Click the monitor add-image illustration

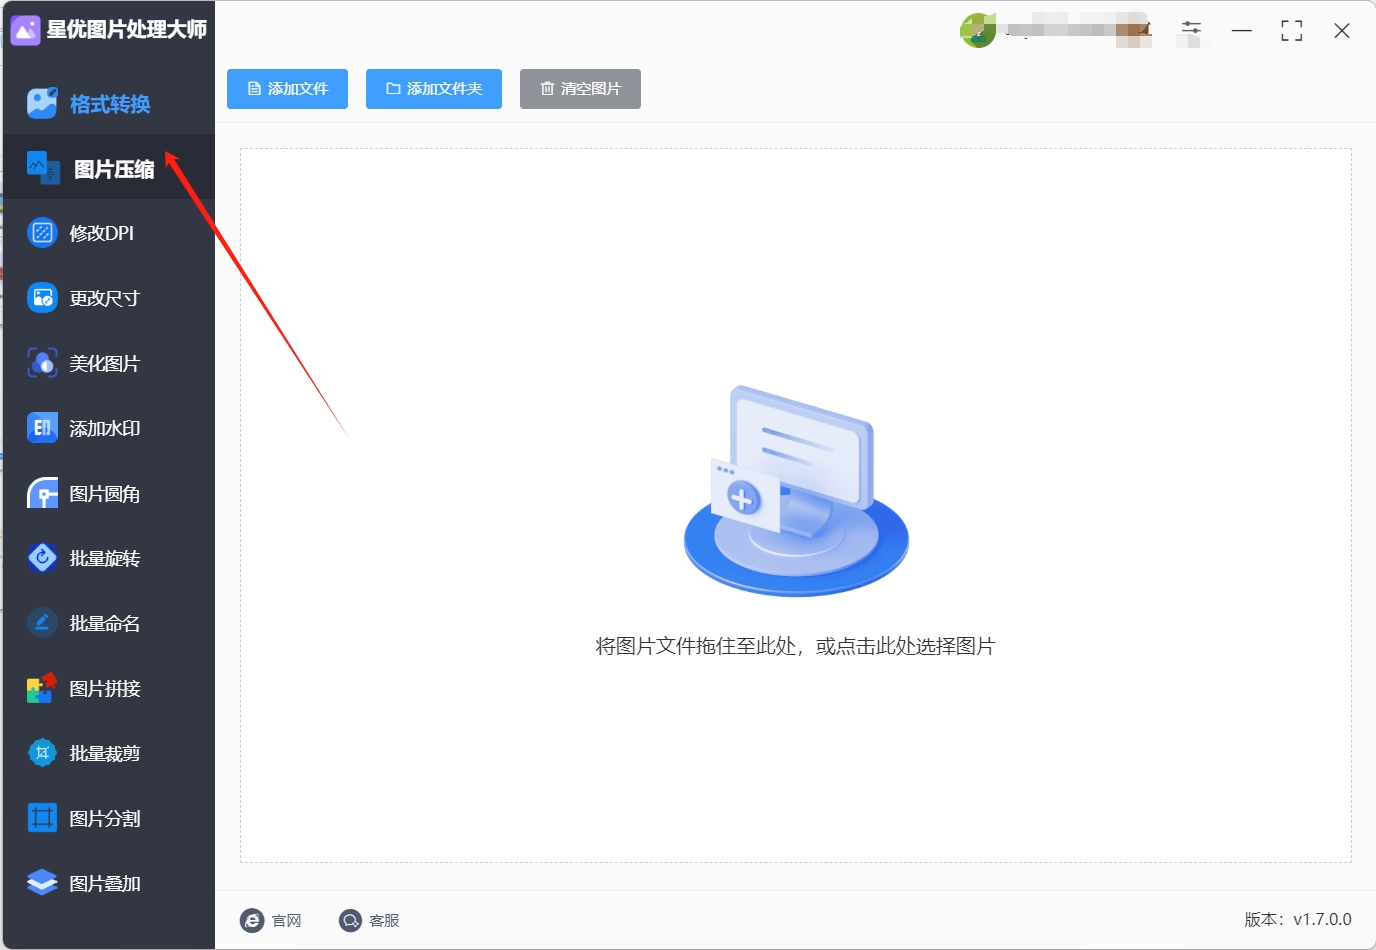[796, 491]
